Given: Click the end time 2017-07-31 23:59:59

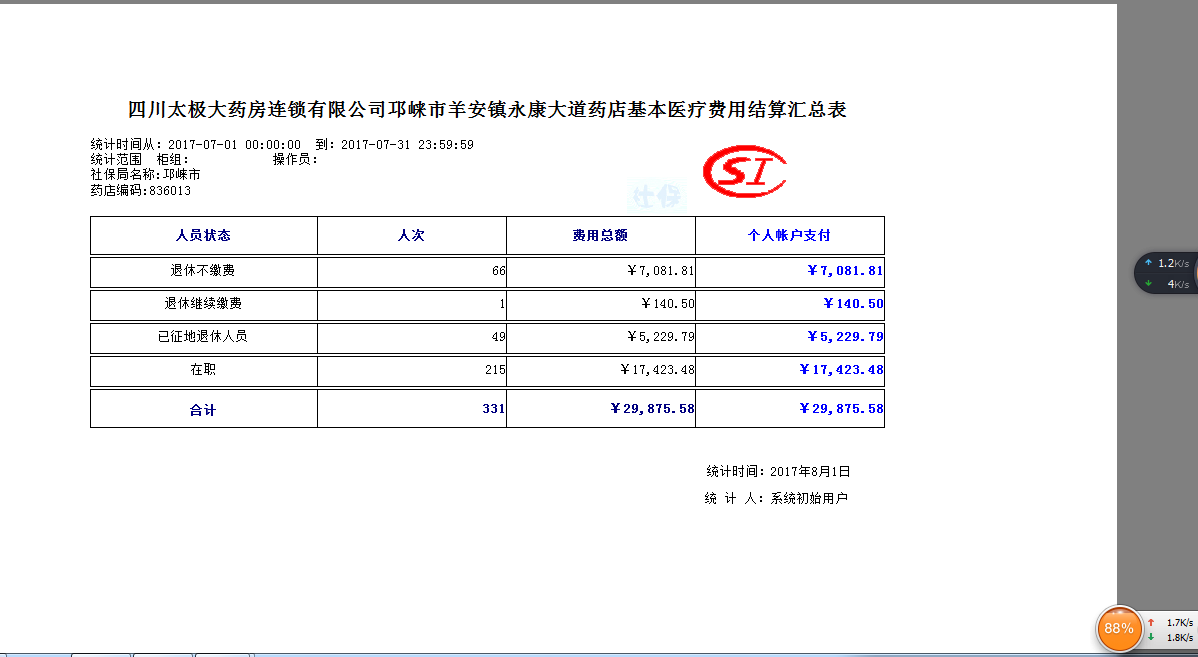Looking at the screenshot, I should [407, 144].
